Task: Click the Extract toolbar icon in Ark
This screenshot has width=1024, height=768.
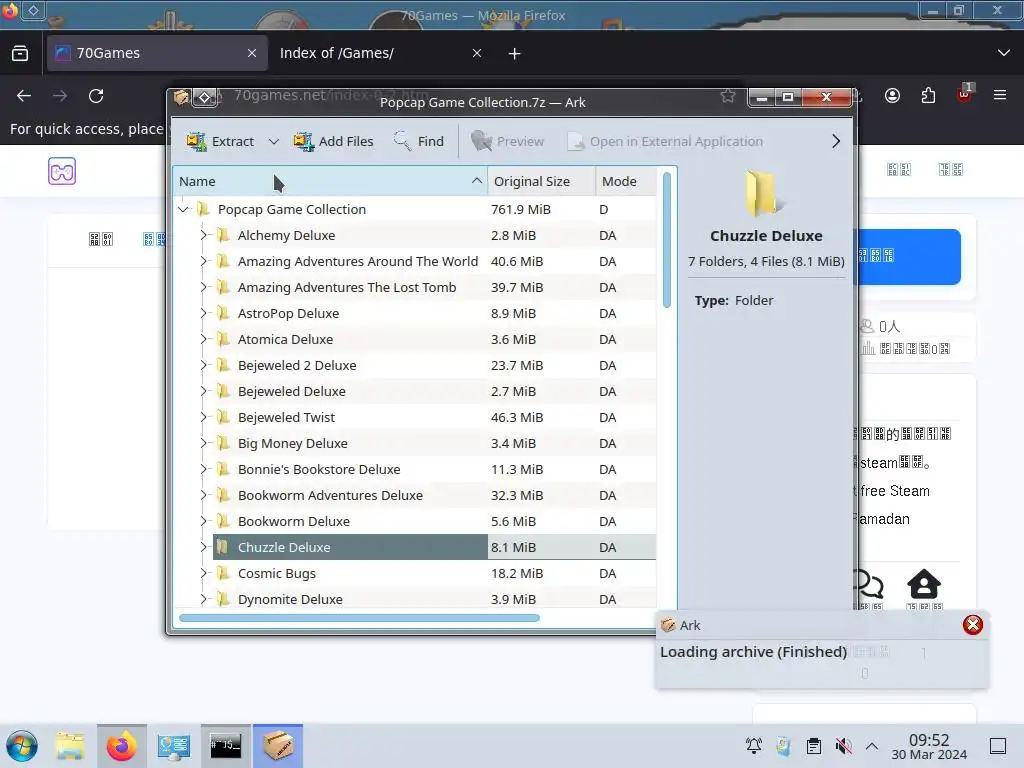Action: 196,141
